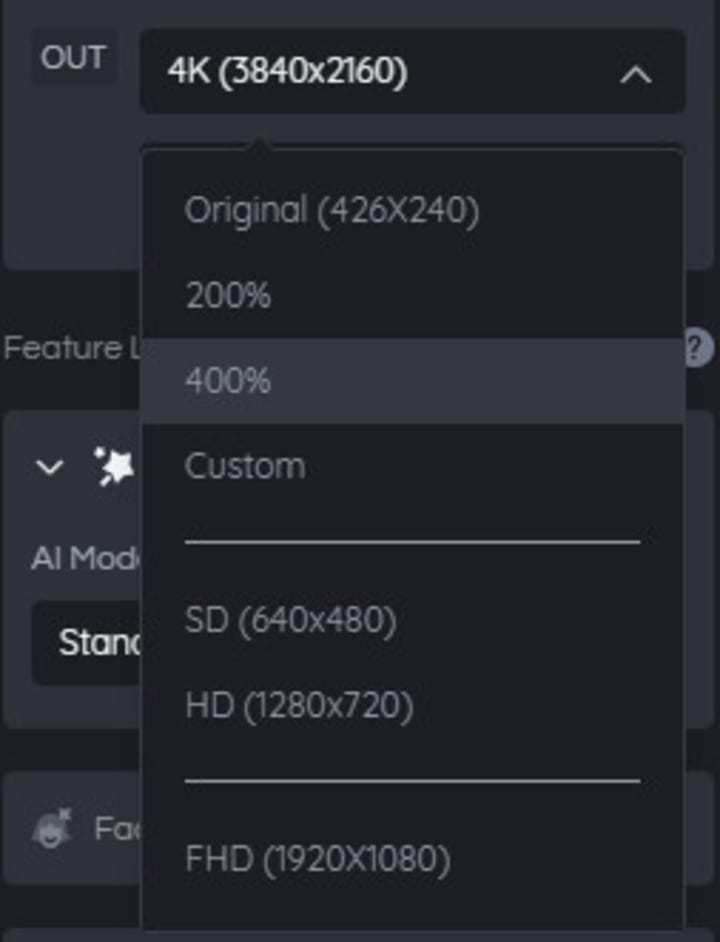Pick FHD (1920X1080) output resolution
This screenshot has height=942, width=720.
pyautogui.click(x=318, y=859)
